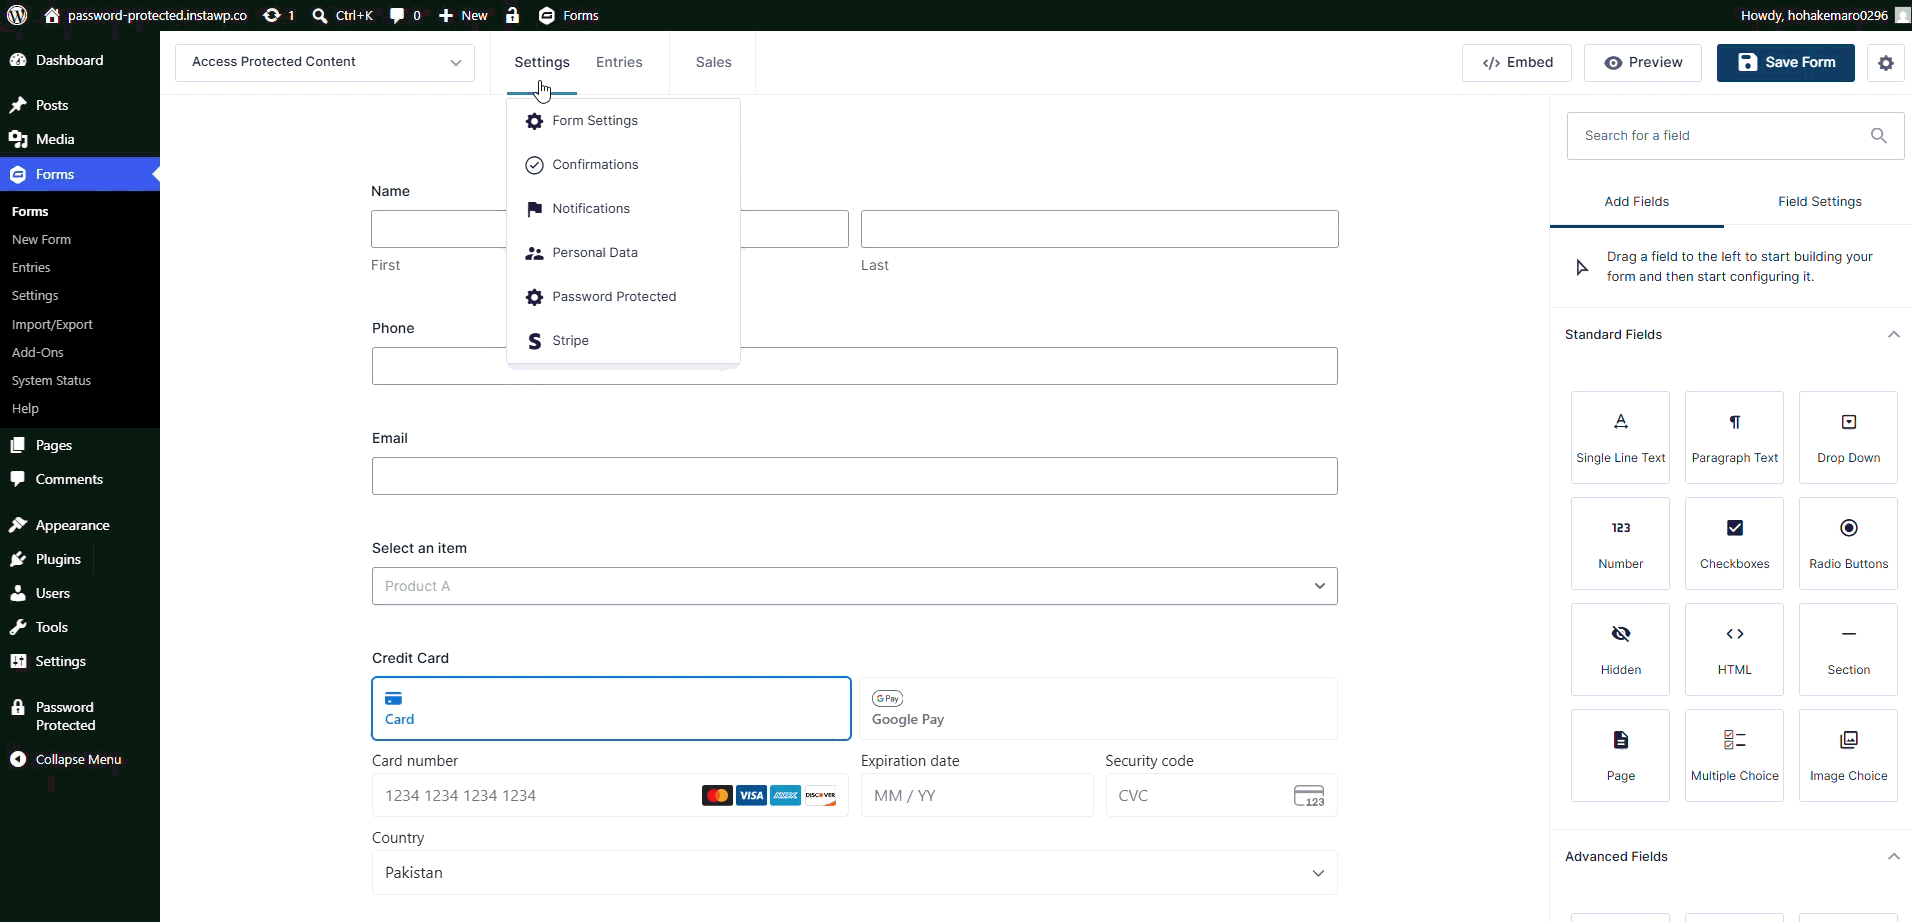Image resolution: width=1912 pixels, height=922 pixels.
Task: Add a Multiple Choice field
Action: [x=1734, y=755]
